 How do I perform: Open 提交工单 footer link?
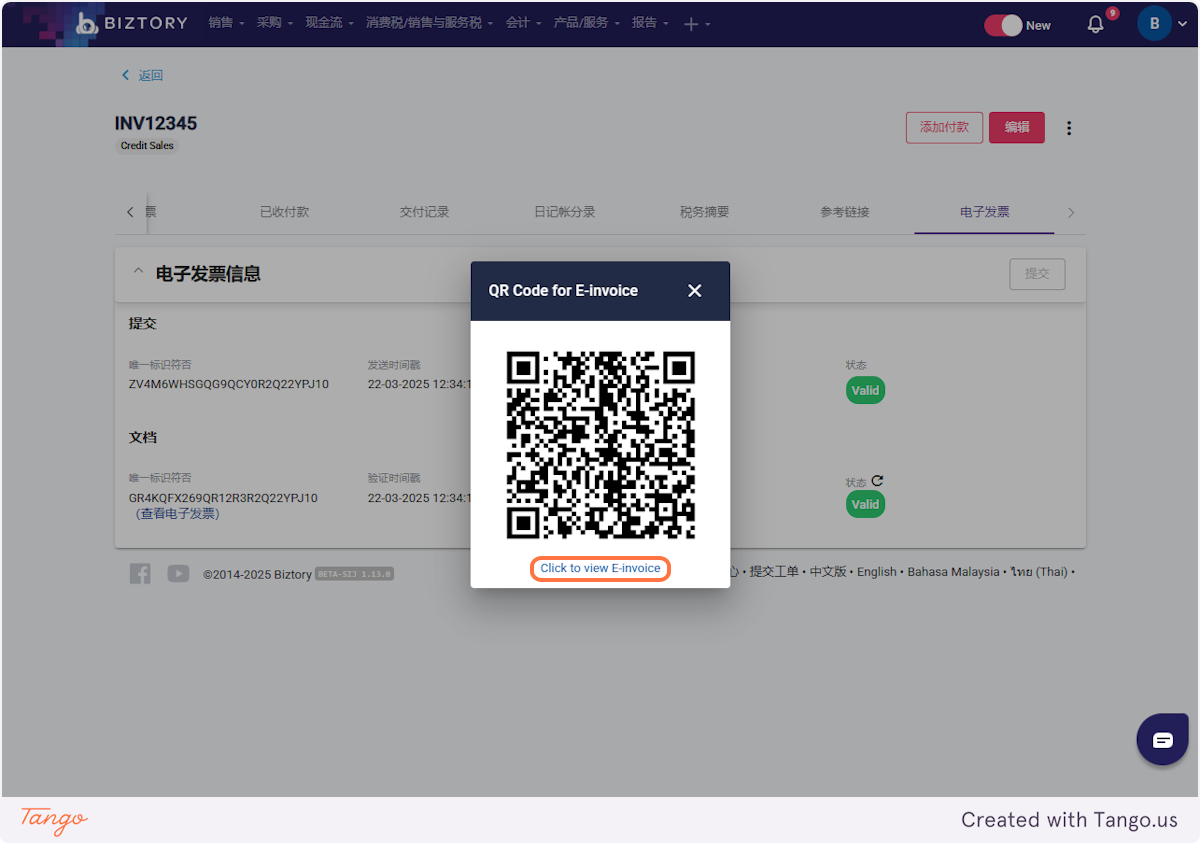(774, 572)
